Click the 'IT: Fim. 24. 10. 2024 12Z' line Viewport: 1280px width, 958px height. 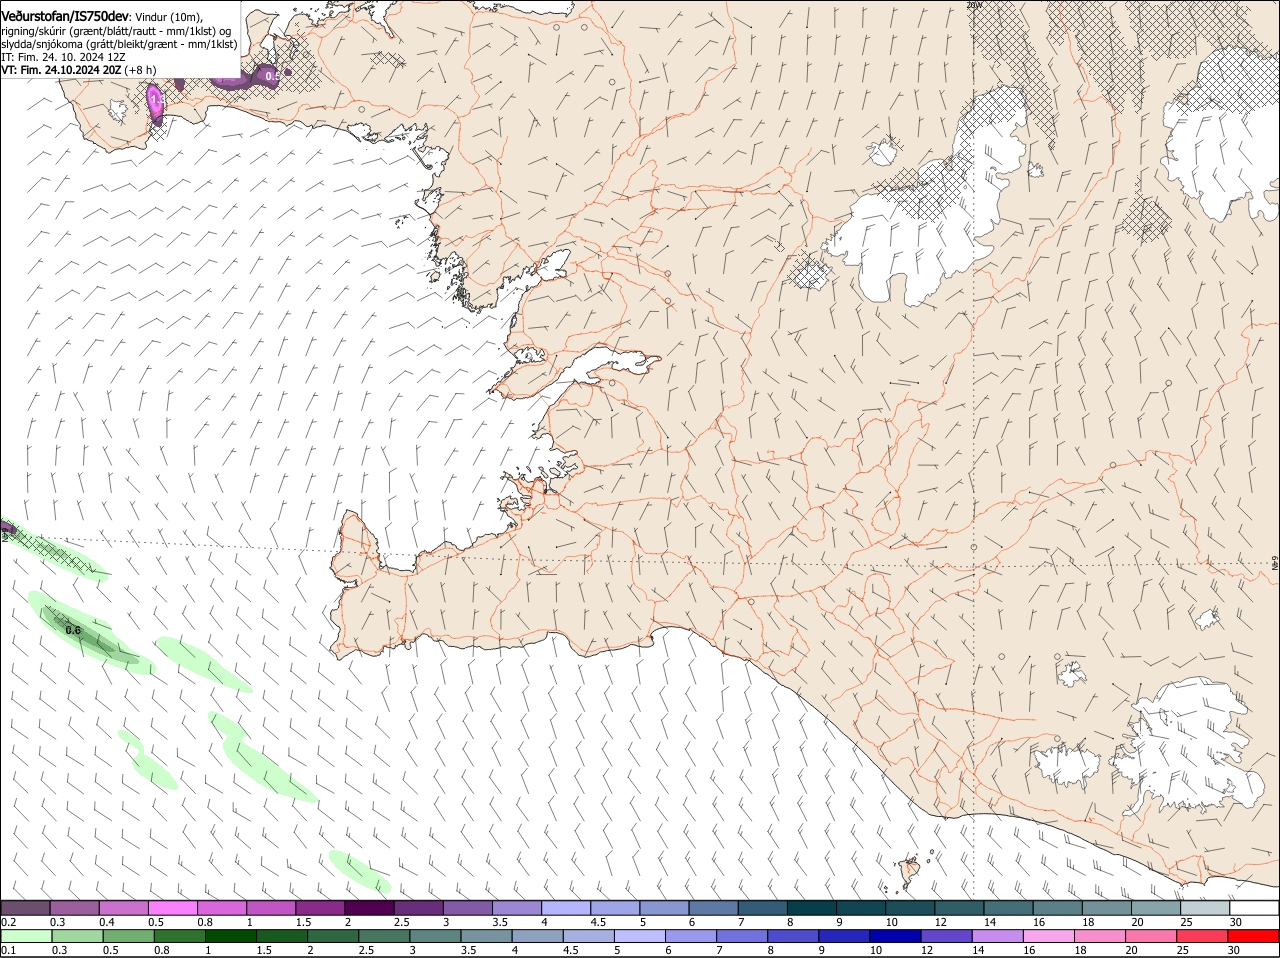point(63,57)
